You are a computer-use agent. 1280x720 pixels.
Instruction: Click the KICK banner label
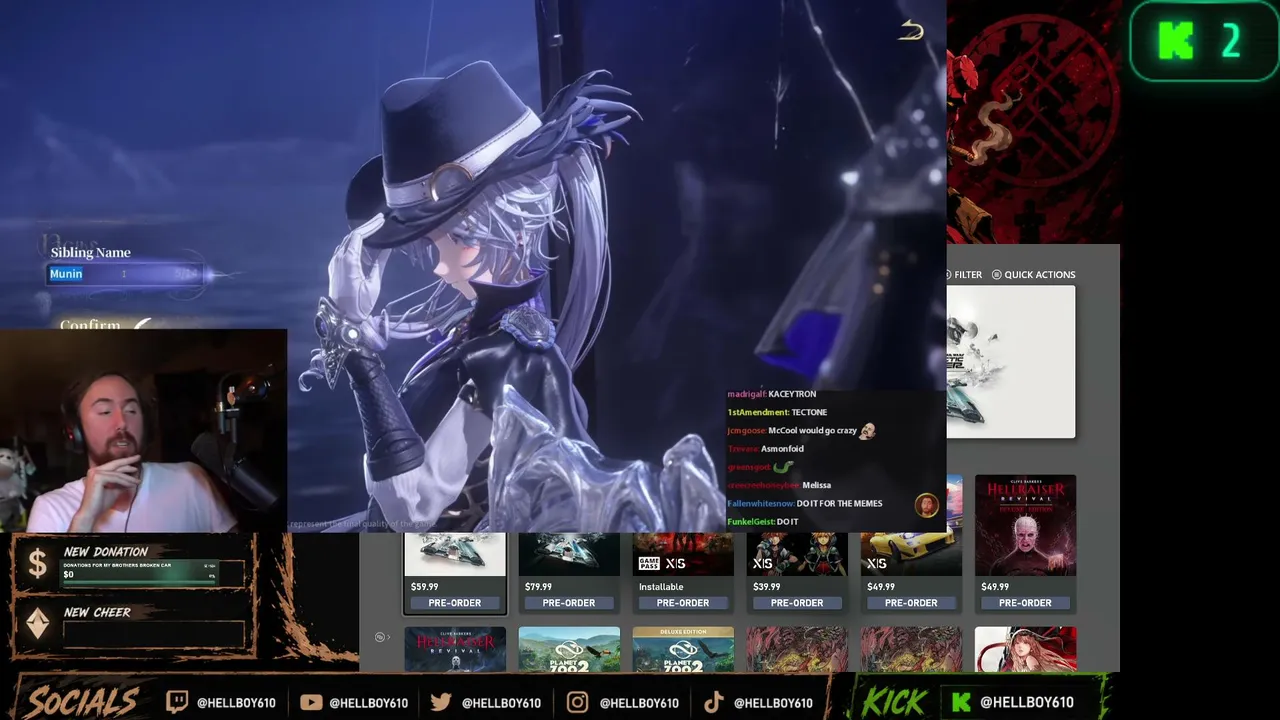click(895, 701)
